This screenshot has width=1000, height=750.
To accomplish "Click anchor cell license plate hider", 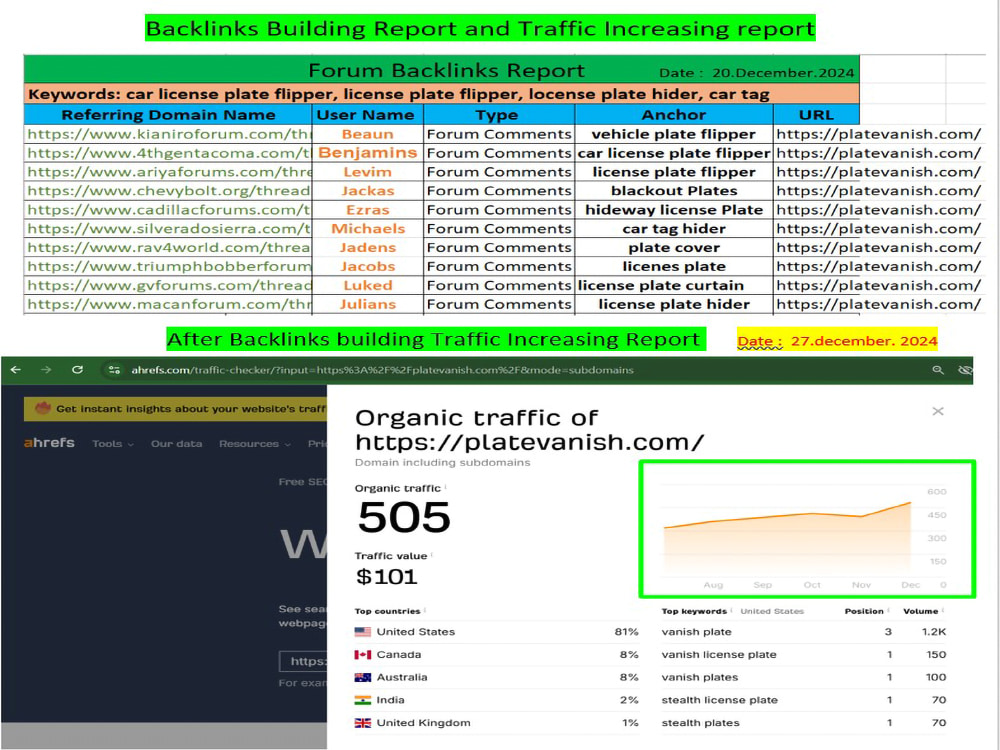I will 674,304.
